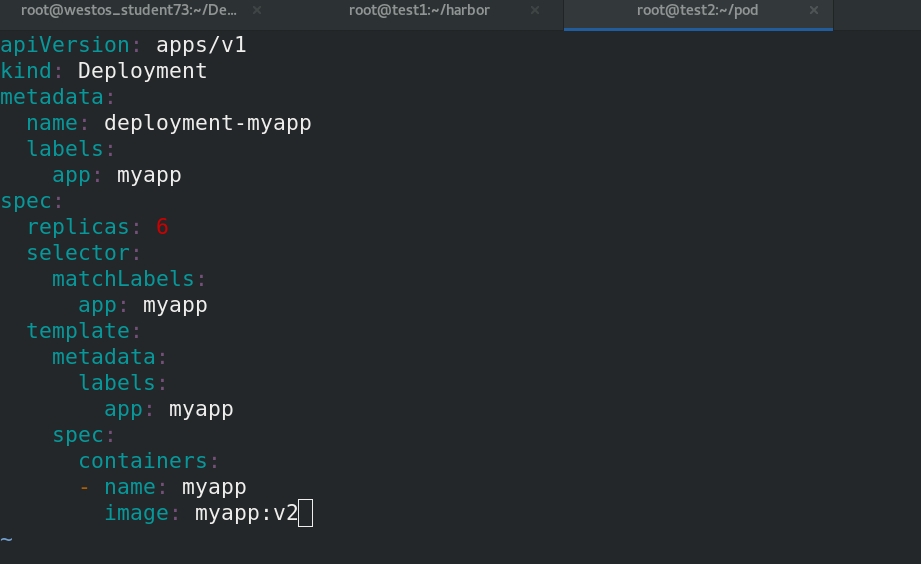Click the block cursor after v2
This screenshot has width=921, height=564.
tap(305, 513)
